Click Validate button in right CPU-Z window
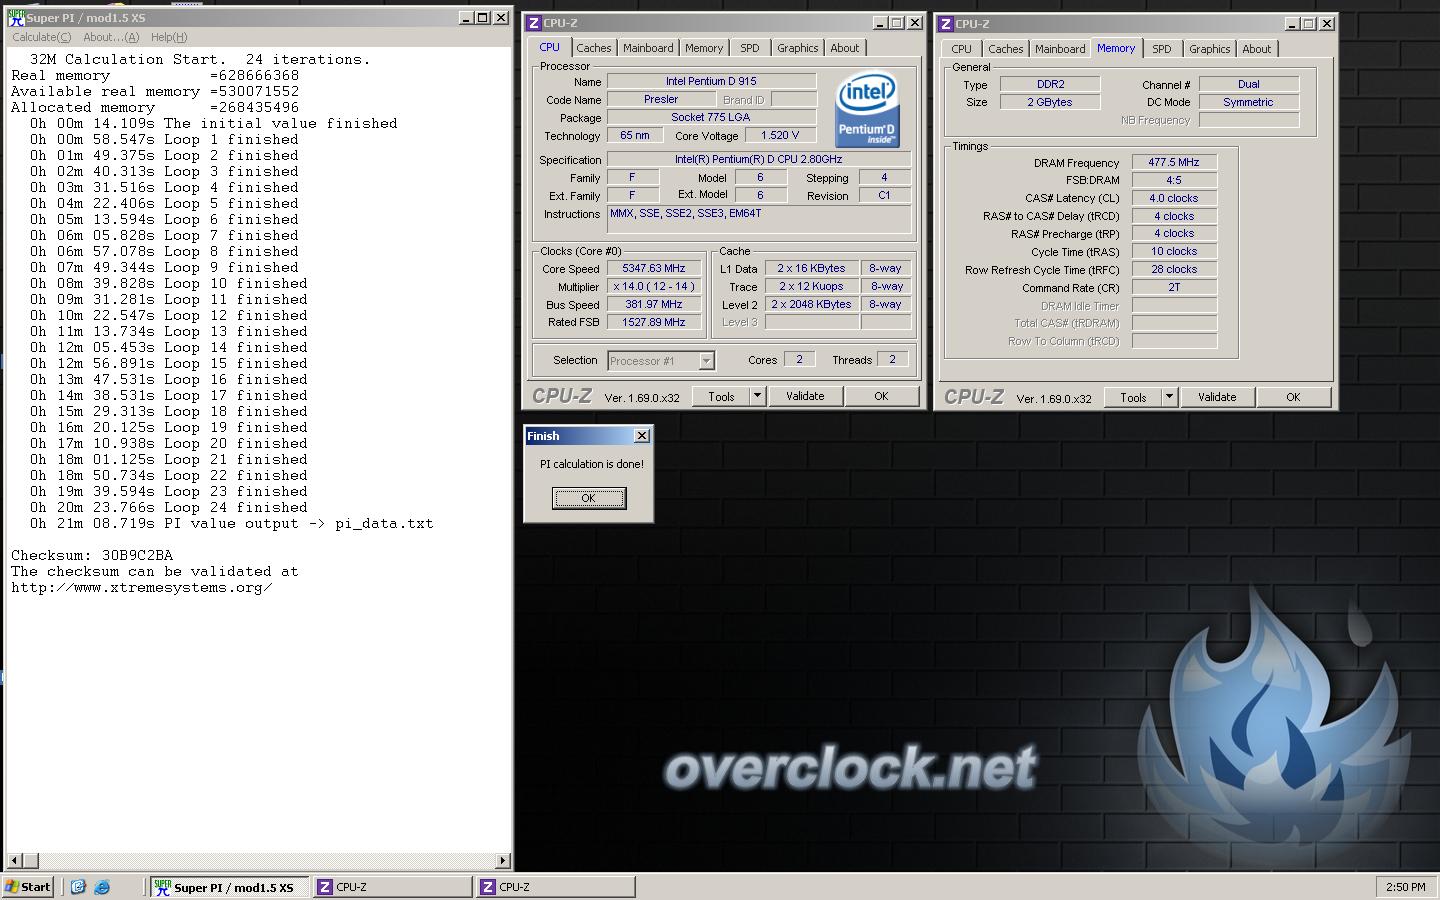This screenshot has height=900, width=1440. point(1217,397)
